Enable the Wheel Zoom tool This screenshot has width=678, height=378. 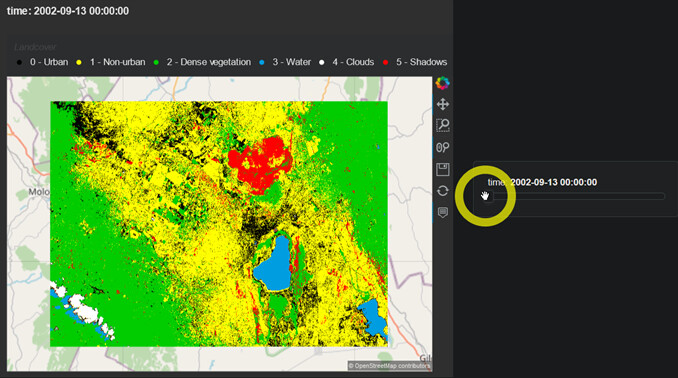(x=442, y=147)
